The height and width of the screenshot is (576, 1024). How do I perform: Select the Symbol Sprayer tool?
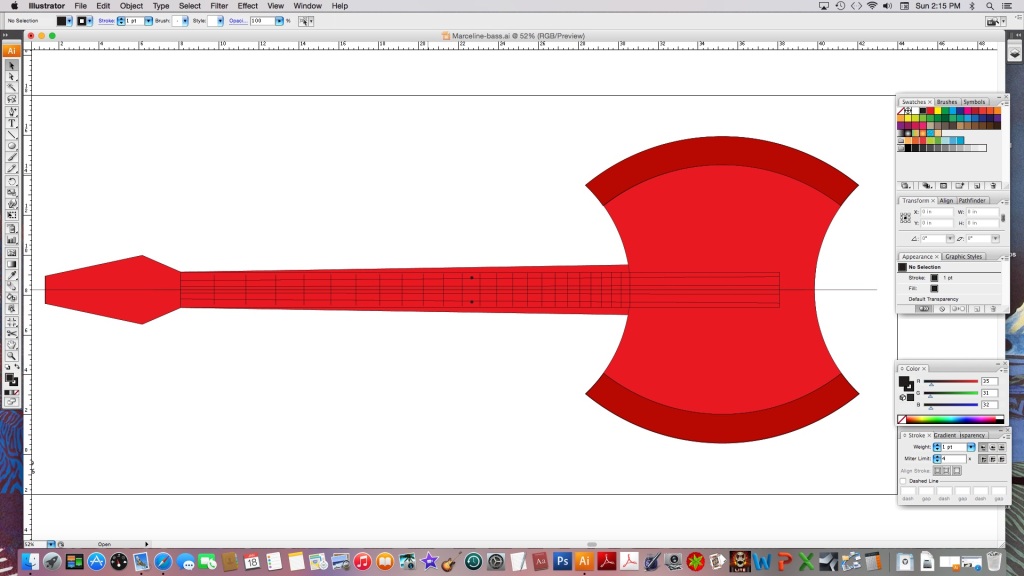[12, 229]
